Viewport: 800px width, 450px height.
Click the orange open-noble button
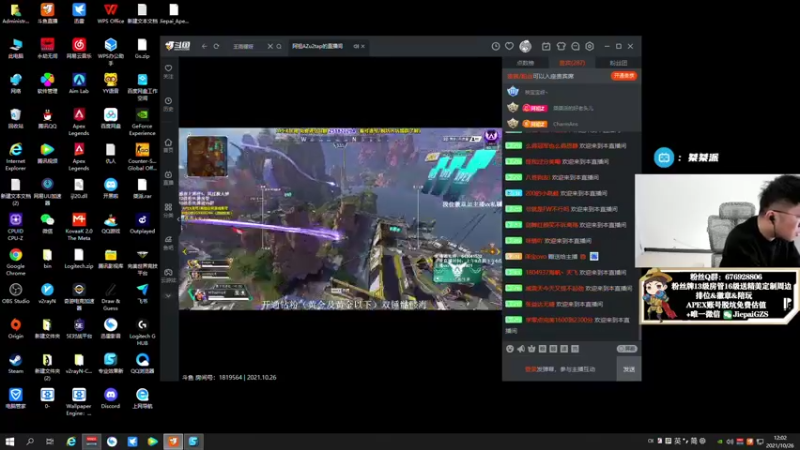623,76
